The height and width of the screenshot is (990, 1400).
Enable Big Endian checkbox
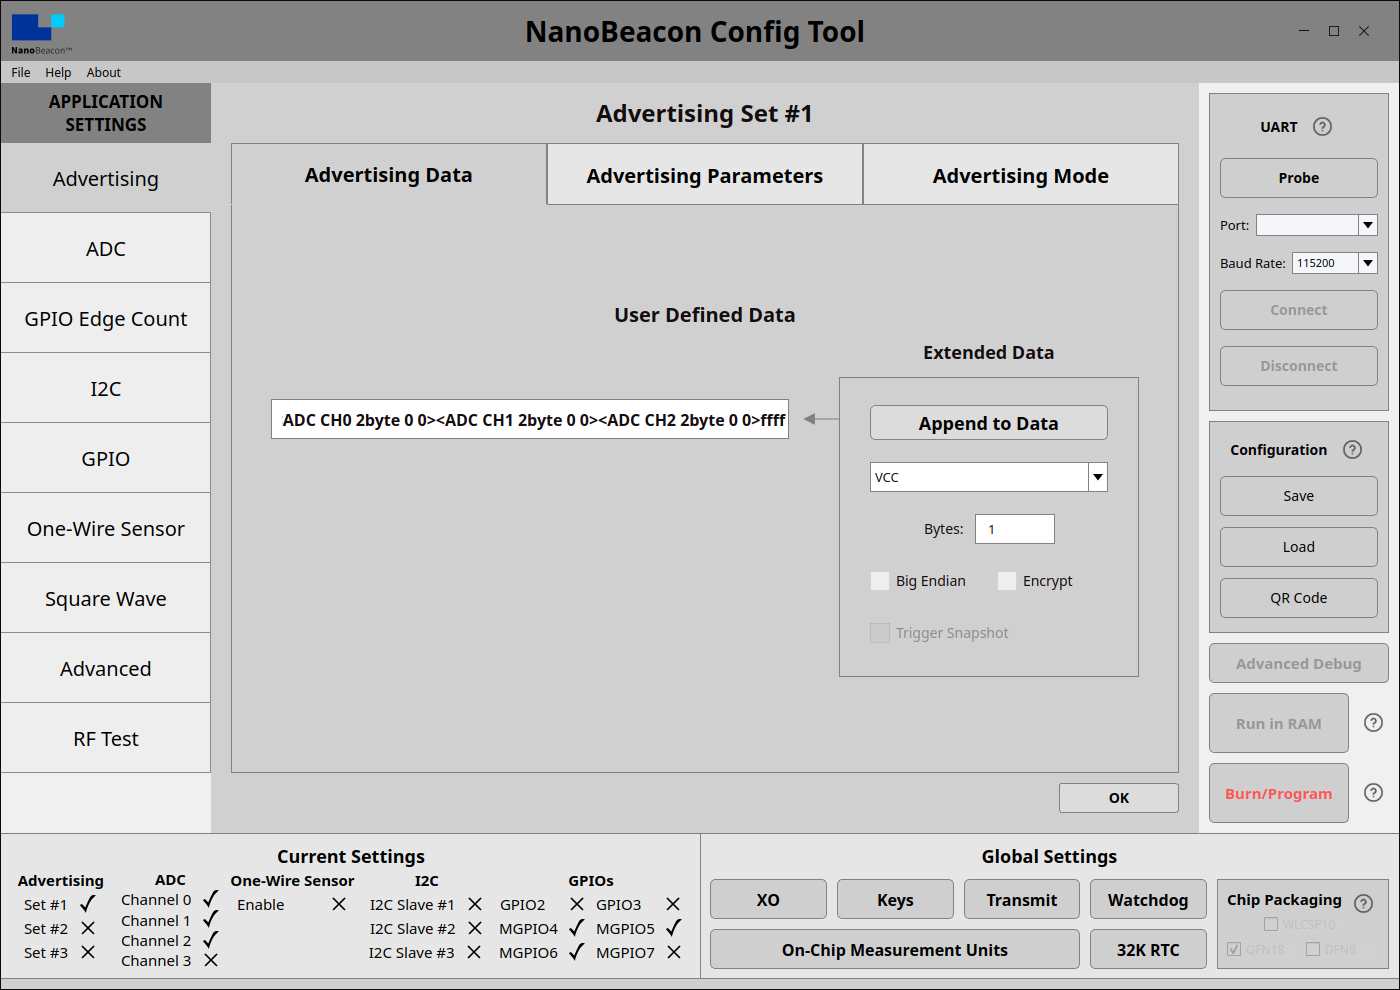pos(880,581)
